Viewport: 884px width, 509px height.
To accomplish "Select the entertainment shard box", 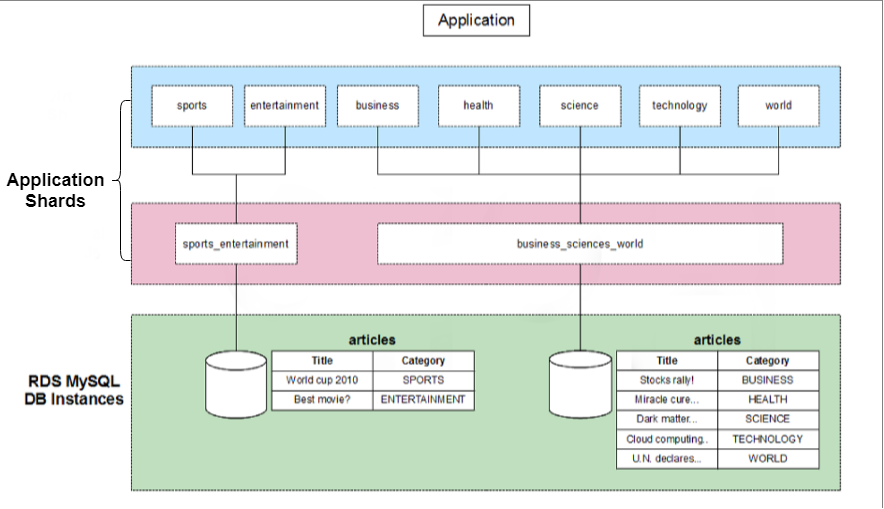I will [285, 105].
